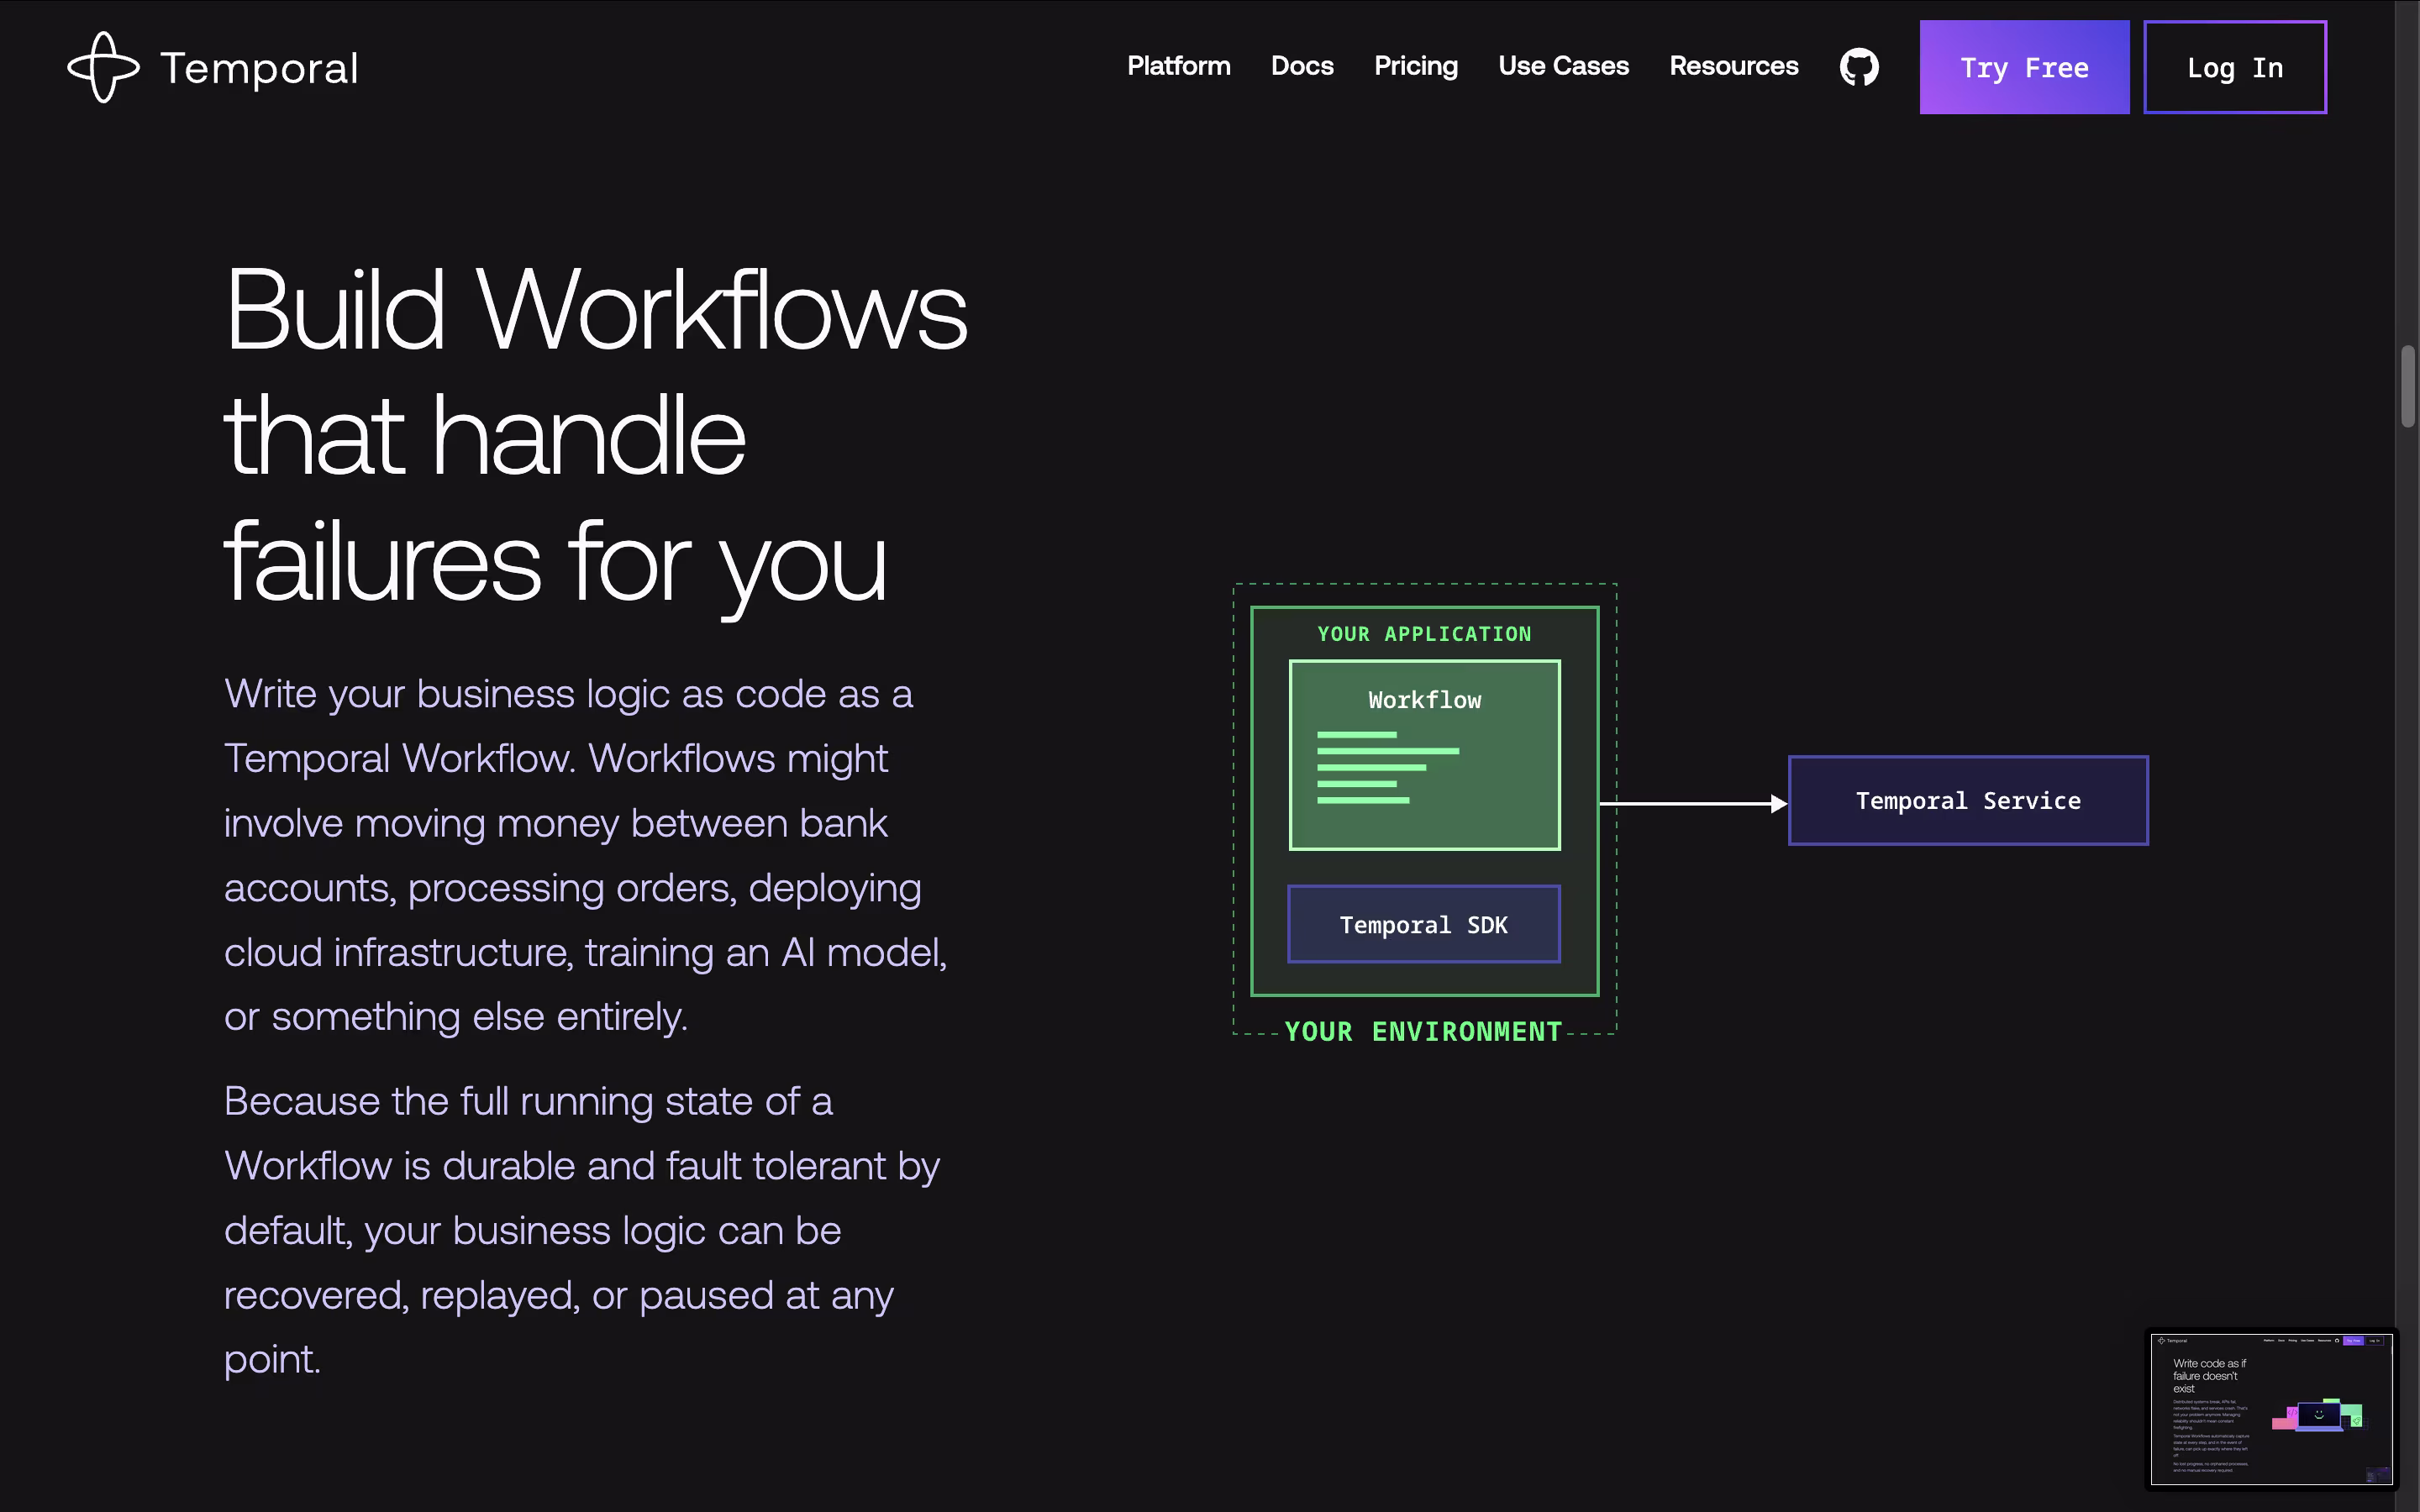Image resolution: width=2420 pixels, height=1512 pixels.
Task: Click the Temporal wordmark in header
Action: coord(259,68)
